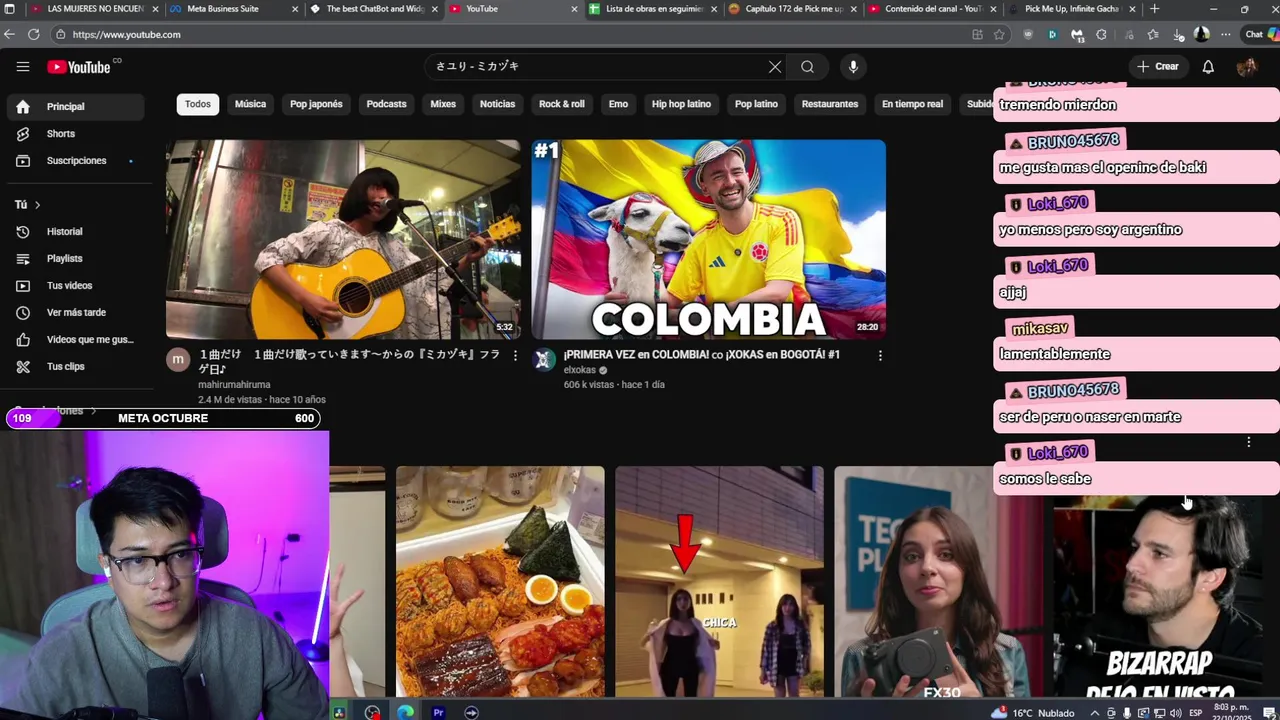Run the search with the magnifier icon
1280x720 pixels.
[x=807, y=67]
